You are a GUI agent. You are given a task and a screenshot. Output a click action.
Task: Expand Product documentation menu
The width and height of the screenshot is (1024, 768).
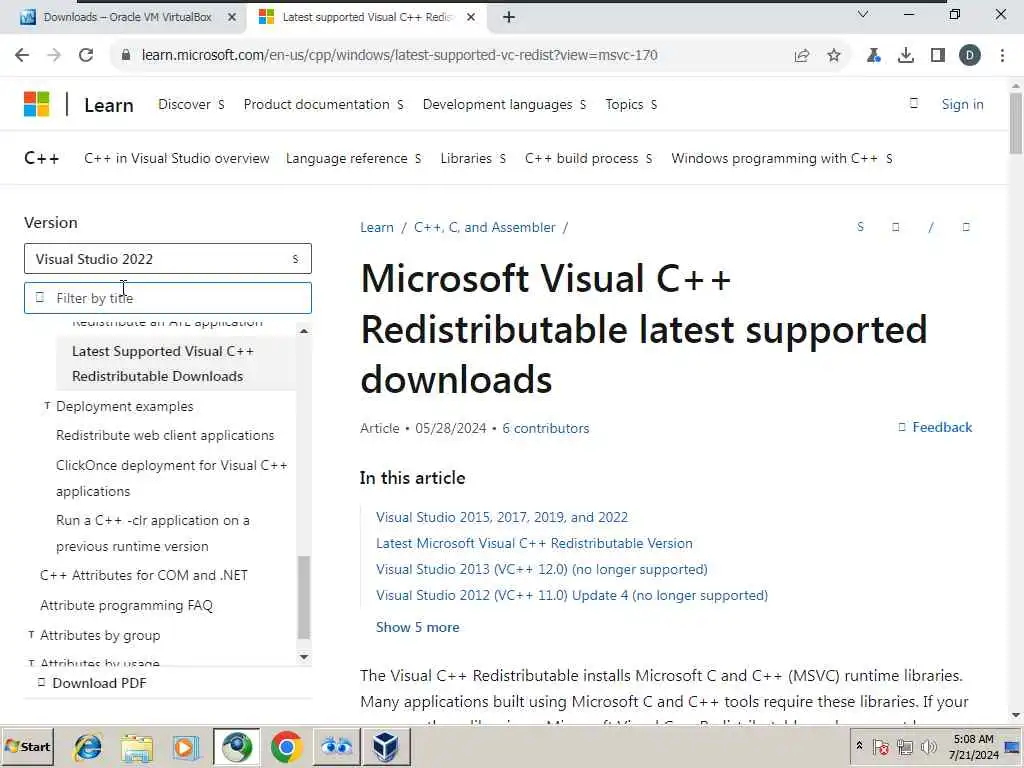323,104
